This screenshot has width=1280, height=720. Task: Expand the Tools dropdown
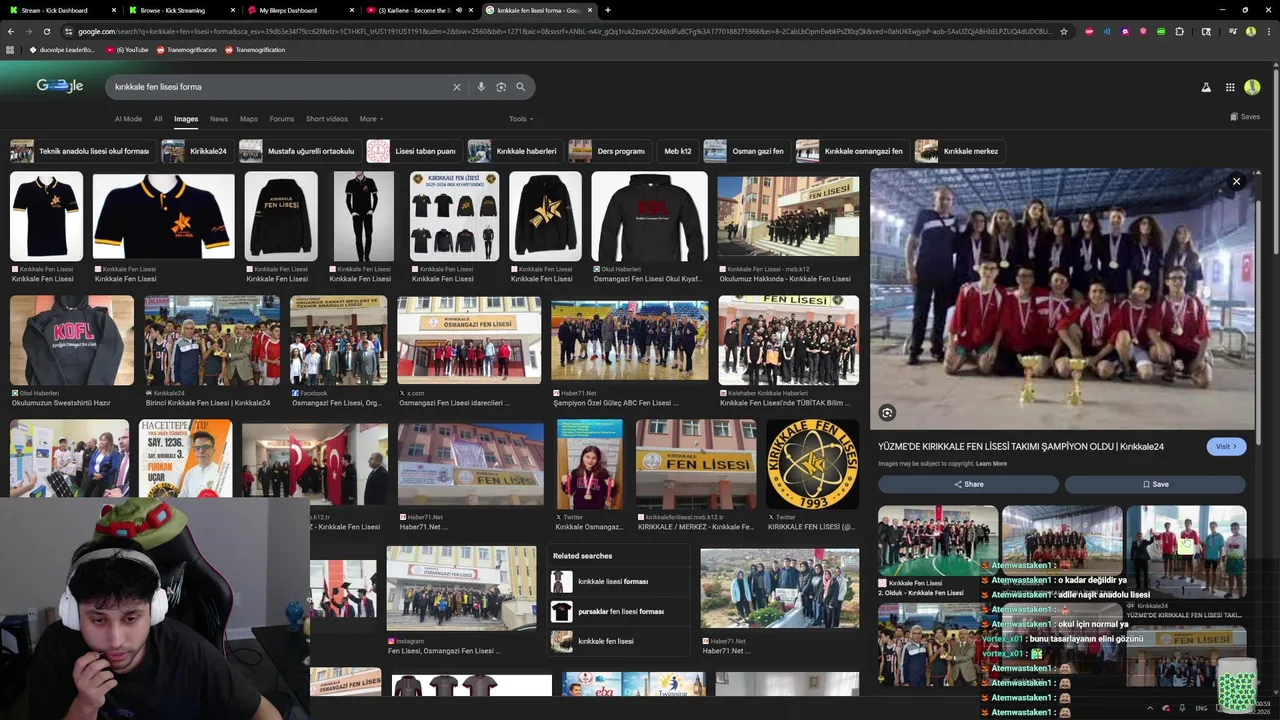coord(520,119)
